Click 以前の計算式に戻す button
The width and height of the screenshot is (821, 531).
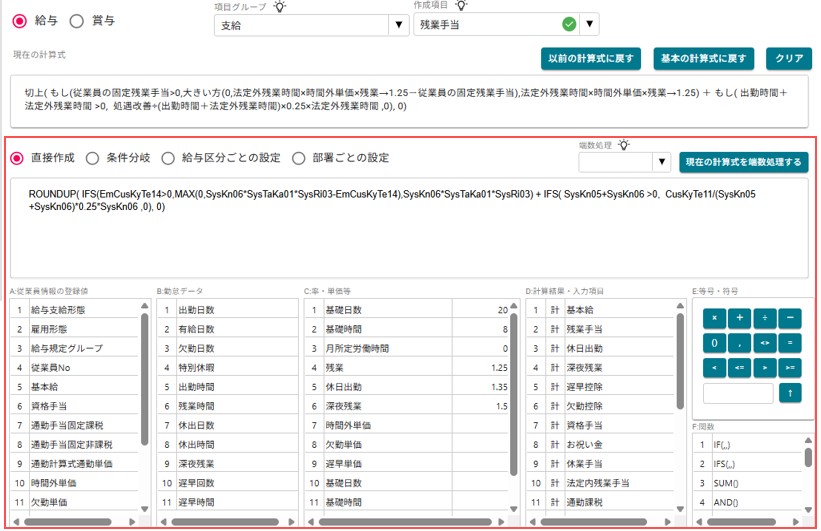point(591,59)
